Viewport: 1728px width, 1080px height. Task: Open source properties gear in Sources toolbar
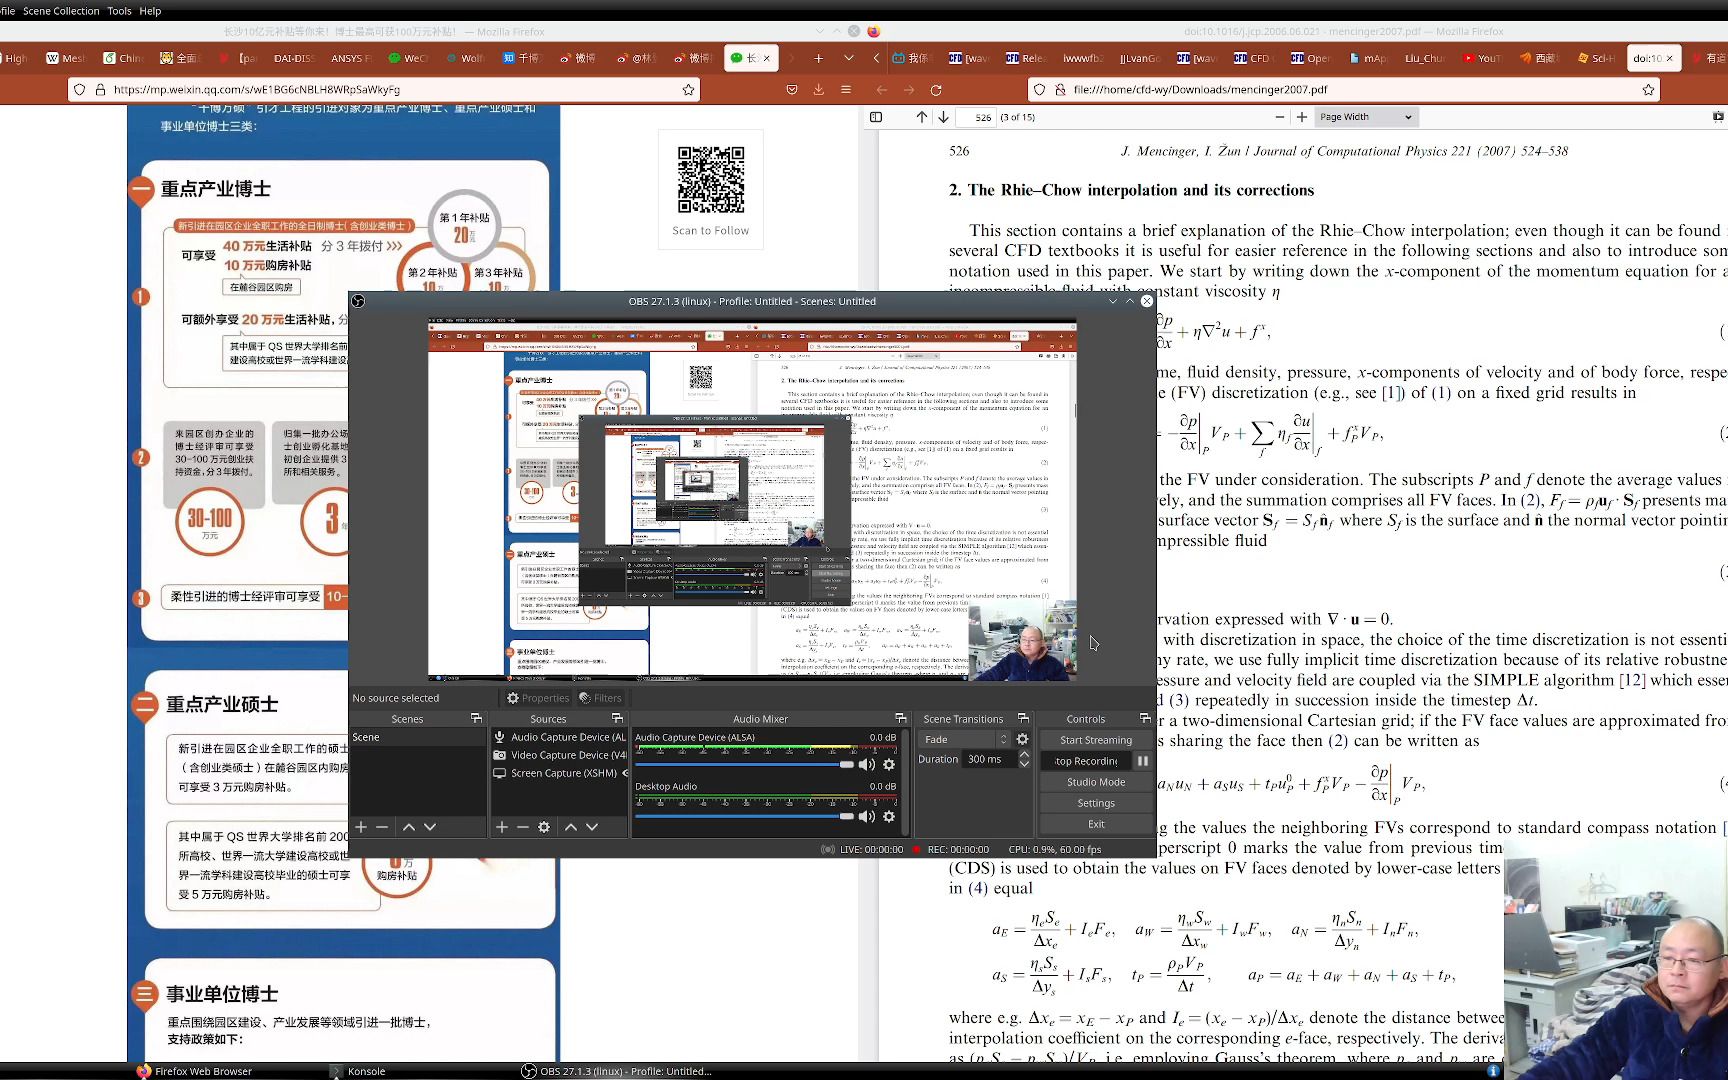(544, 827)
